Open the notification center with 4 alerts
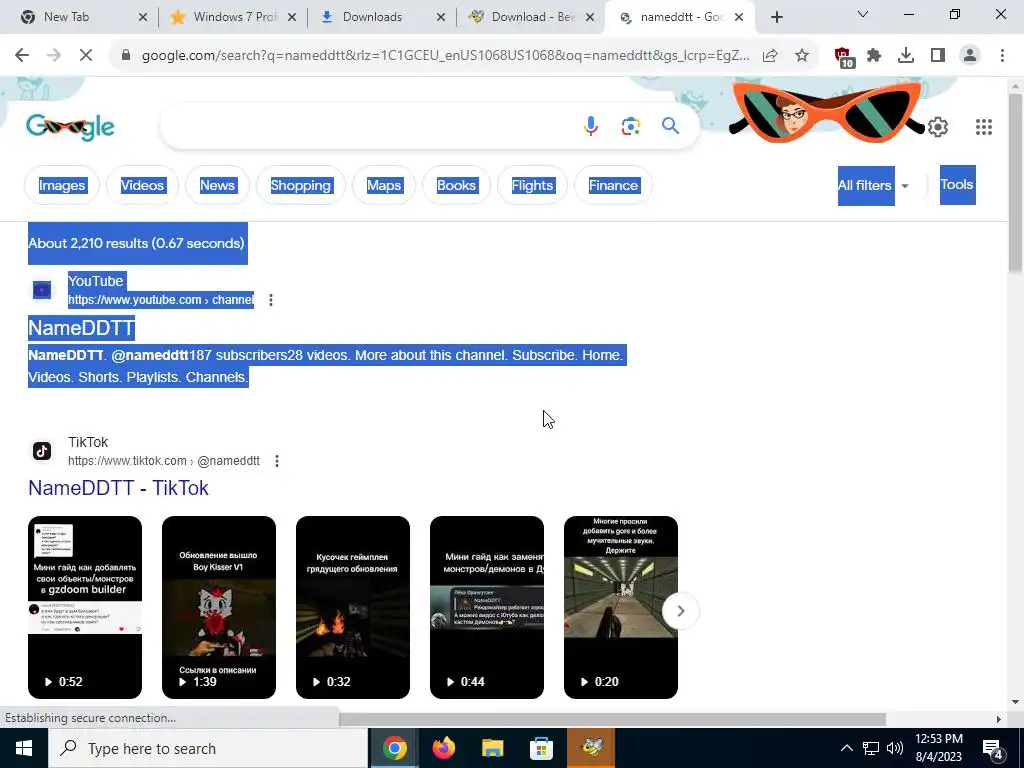 993,748
